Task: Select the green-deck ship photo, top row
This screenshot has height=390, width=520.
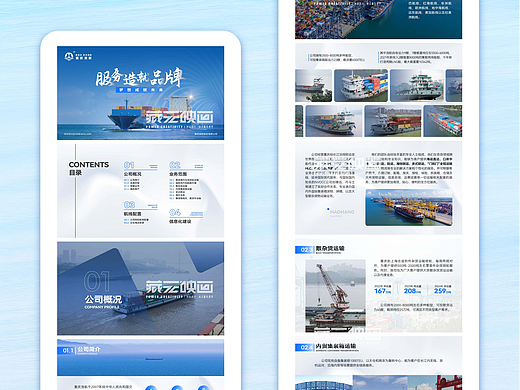Action: 417,85
